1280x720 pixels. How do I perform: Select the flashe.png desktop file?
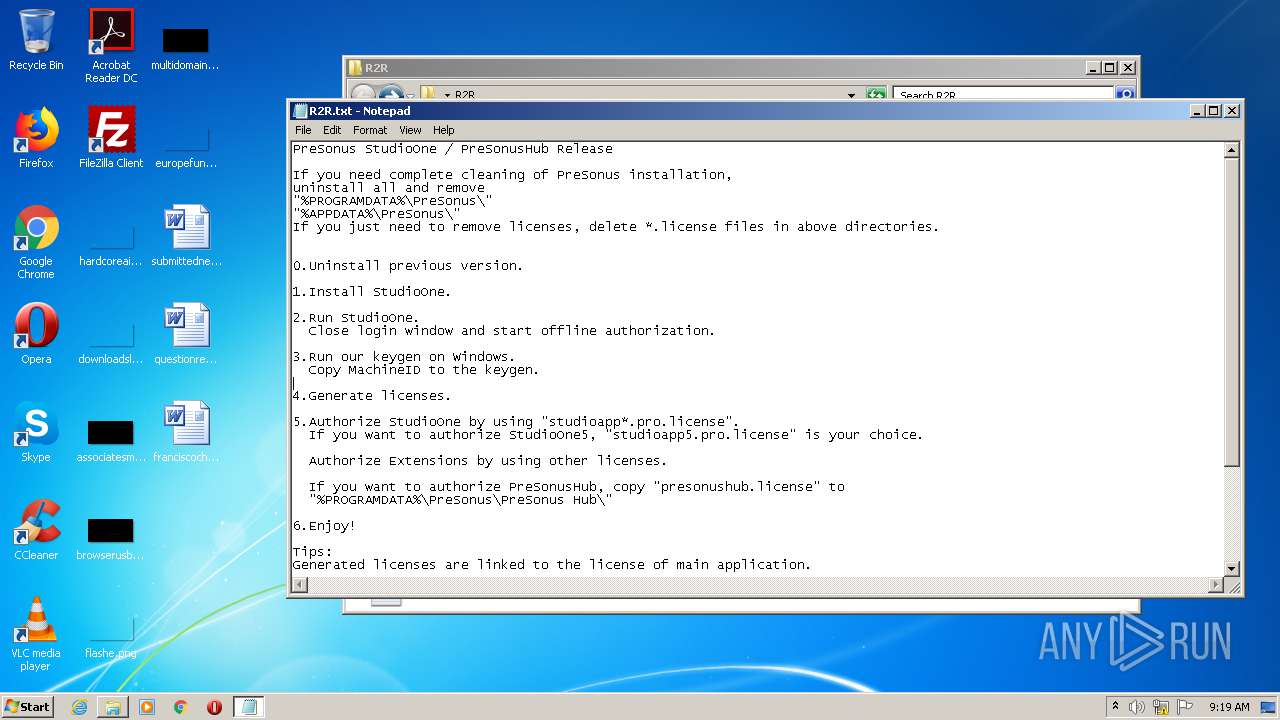[111, 638]
